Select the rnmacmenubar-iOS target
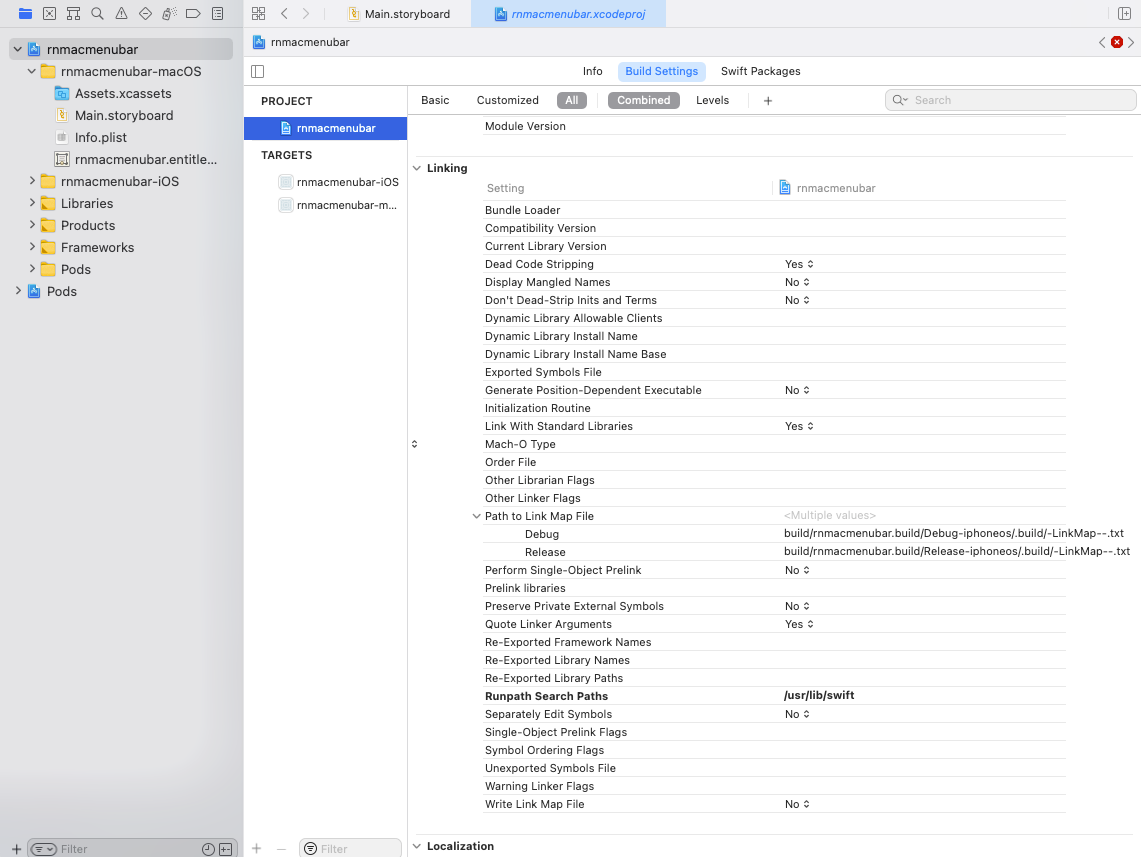The height and width of the screenshot is (857, 1141). pyautogui.click(x=338, y=182)
